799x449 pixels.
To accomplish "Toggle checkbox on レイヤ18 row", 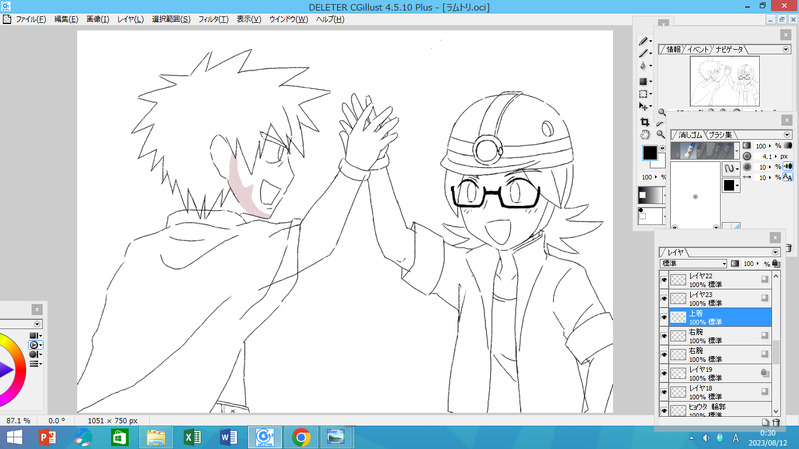I will pos(765,391).
